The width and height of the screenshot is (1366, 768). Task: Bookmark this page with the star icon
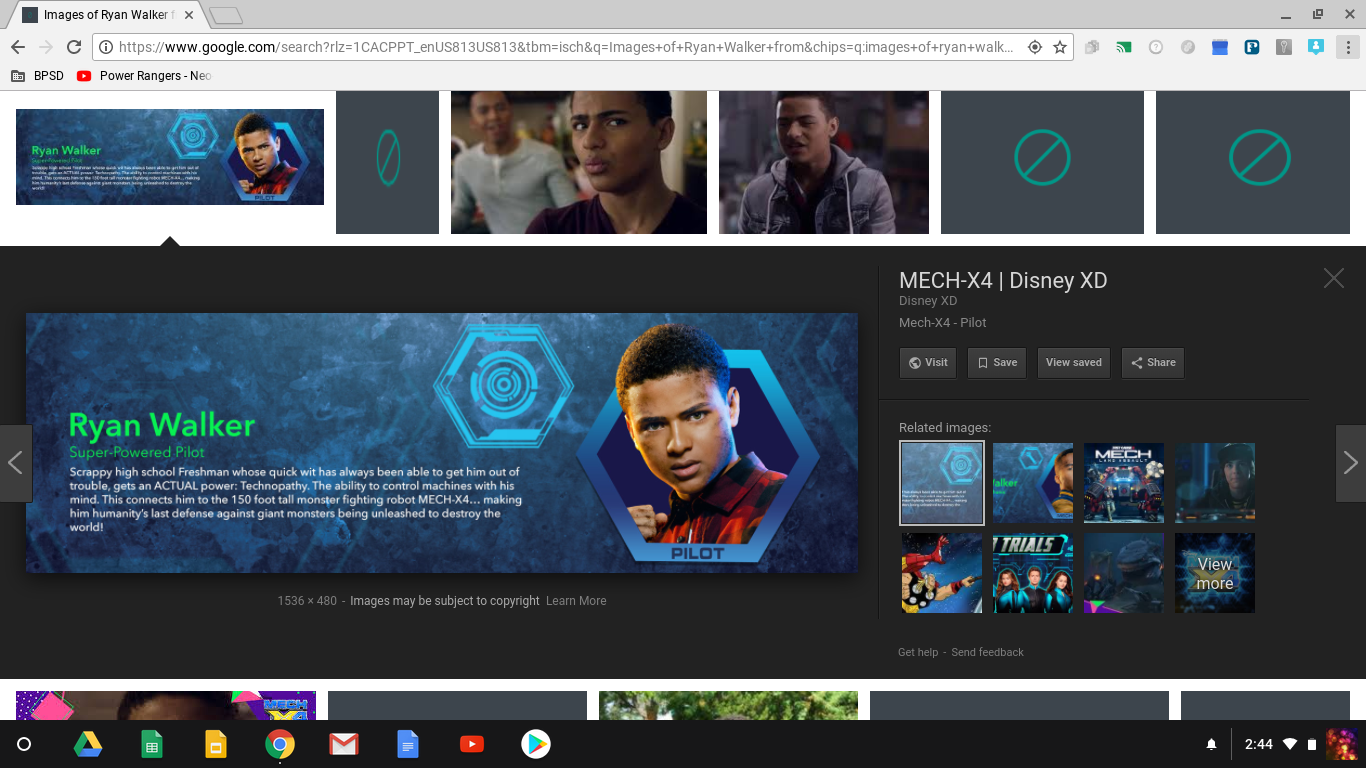tap(1060, 47)
